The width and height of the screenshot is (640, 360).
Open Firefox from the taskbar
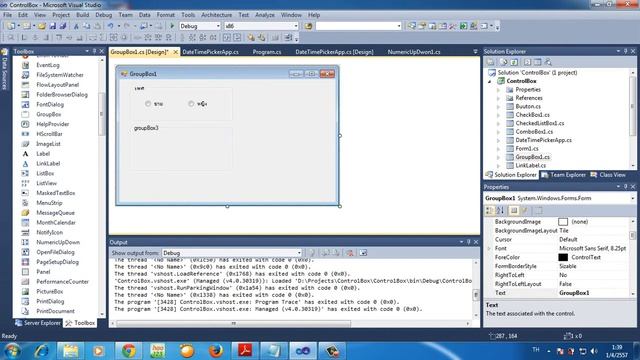pyautogui.click(x=216, y=351)
